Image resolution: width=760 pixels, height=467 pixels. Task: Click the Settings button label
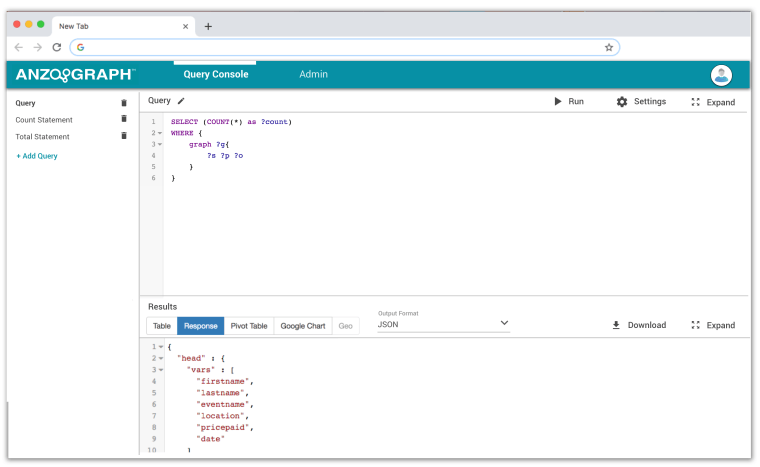(x=650, y=101)
